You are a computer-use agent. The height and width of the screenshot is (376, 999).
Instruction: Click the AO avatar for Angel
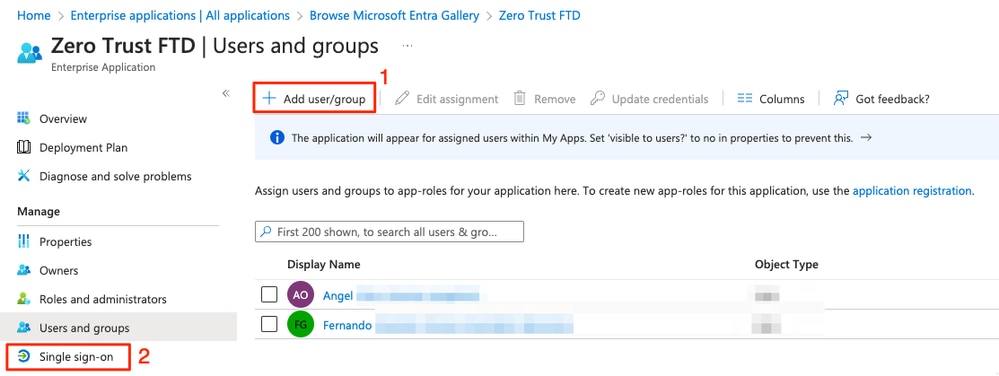coord(301,295)
